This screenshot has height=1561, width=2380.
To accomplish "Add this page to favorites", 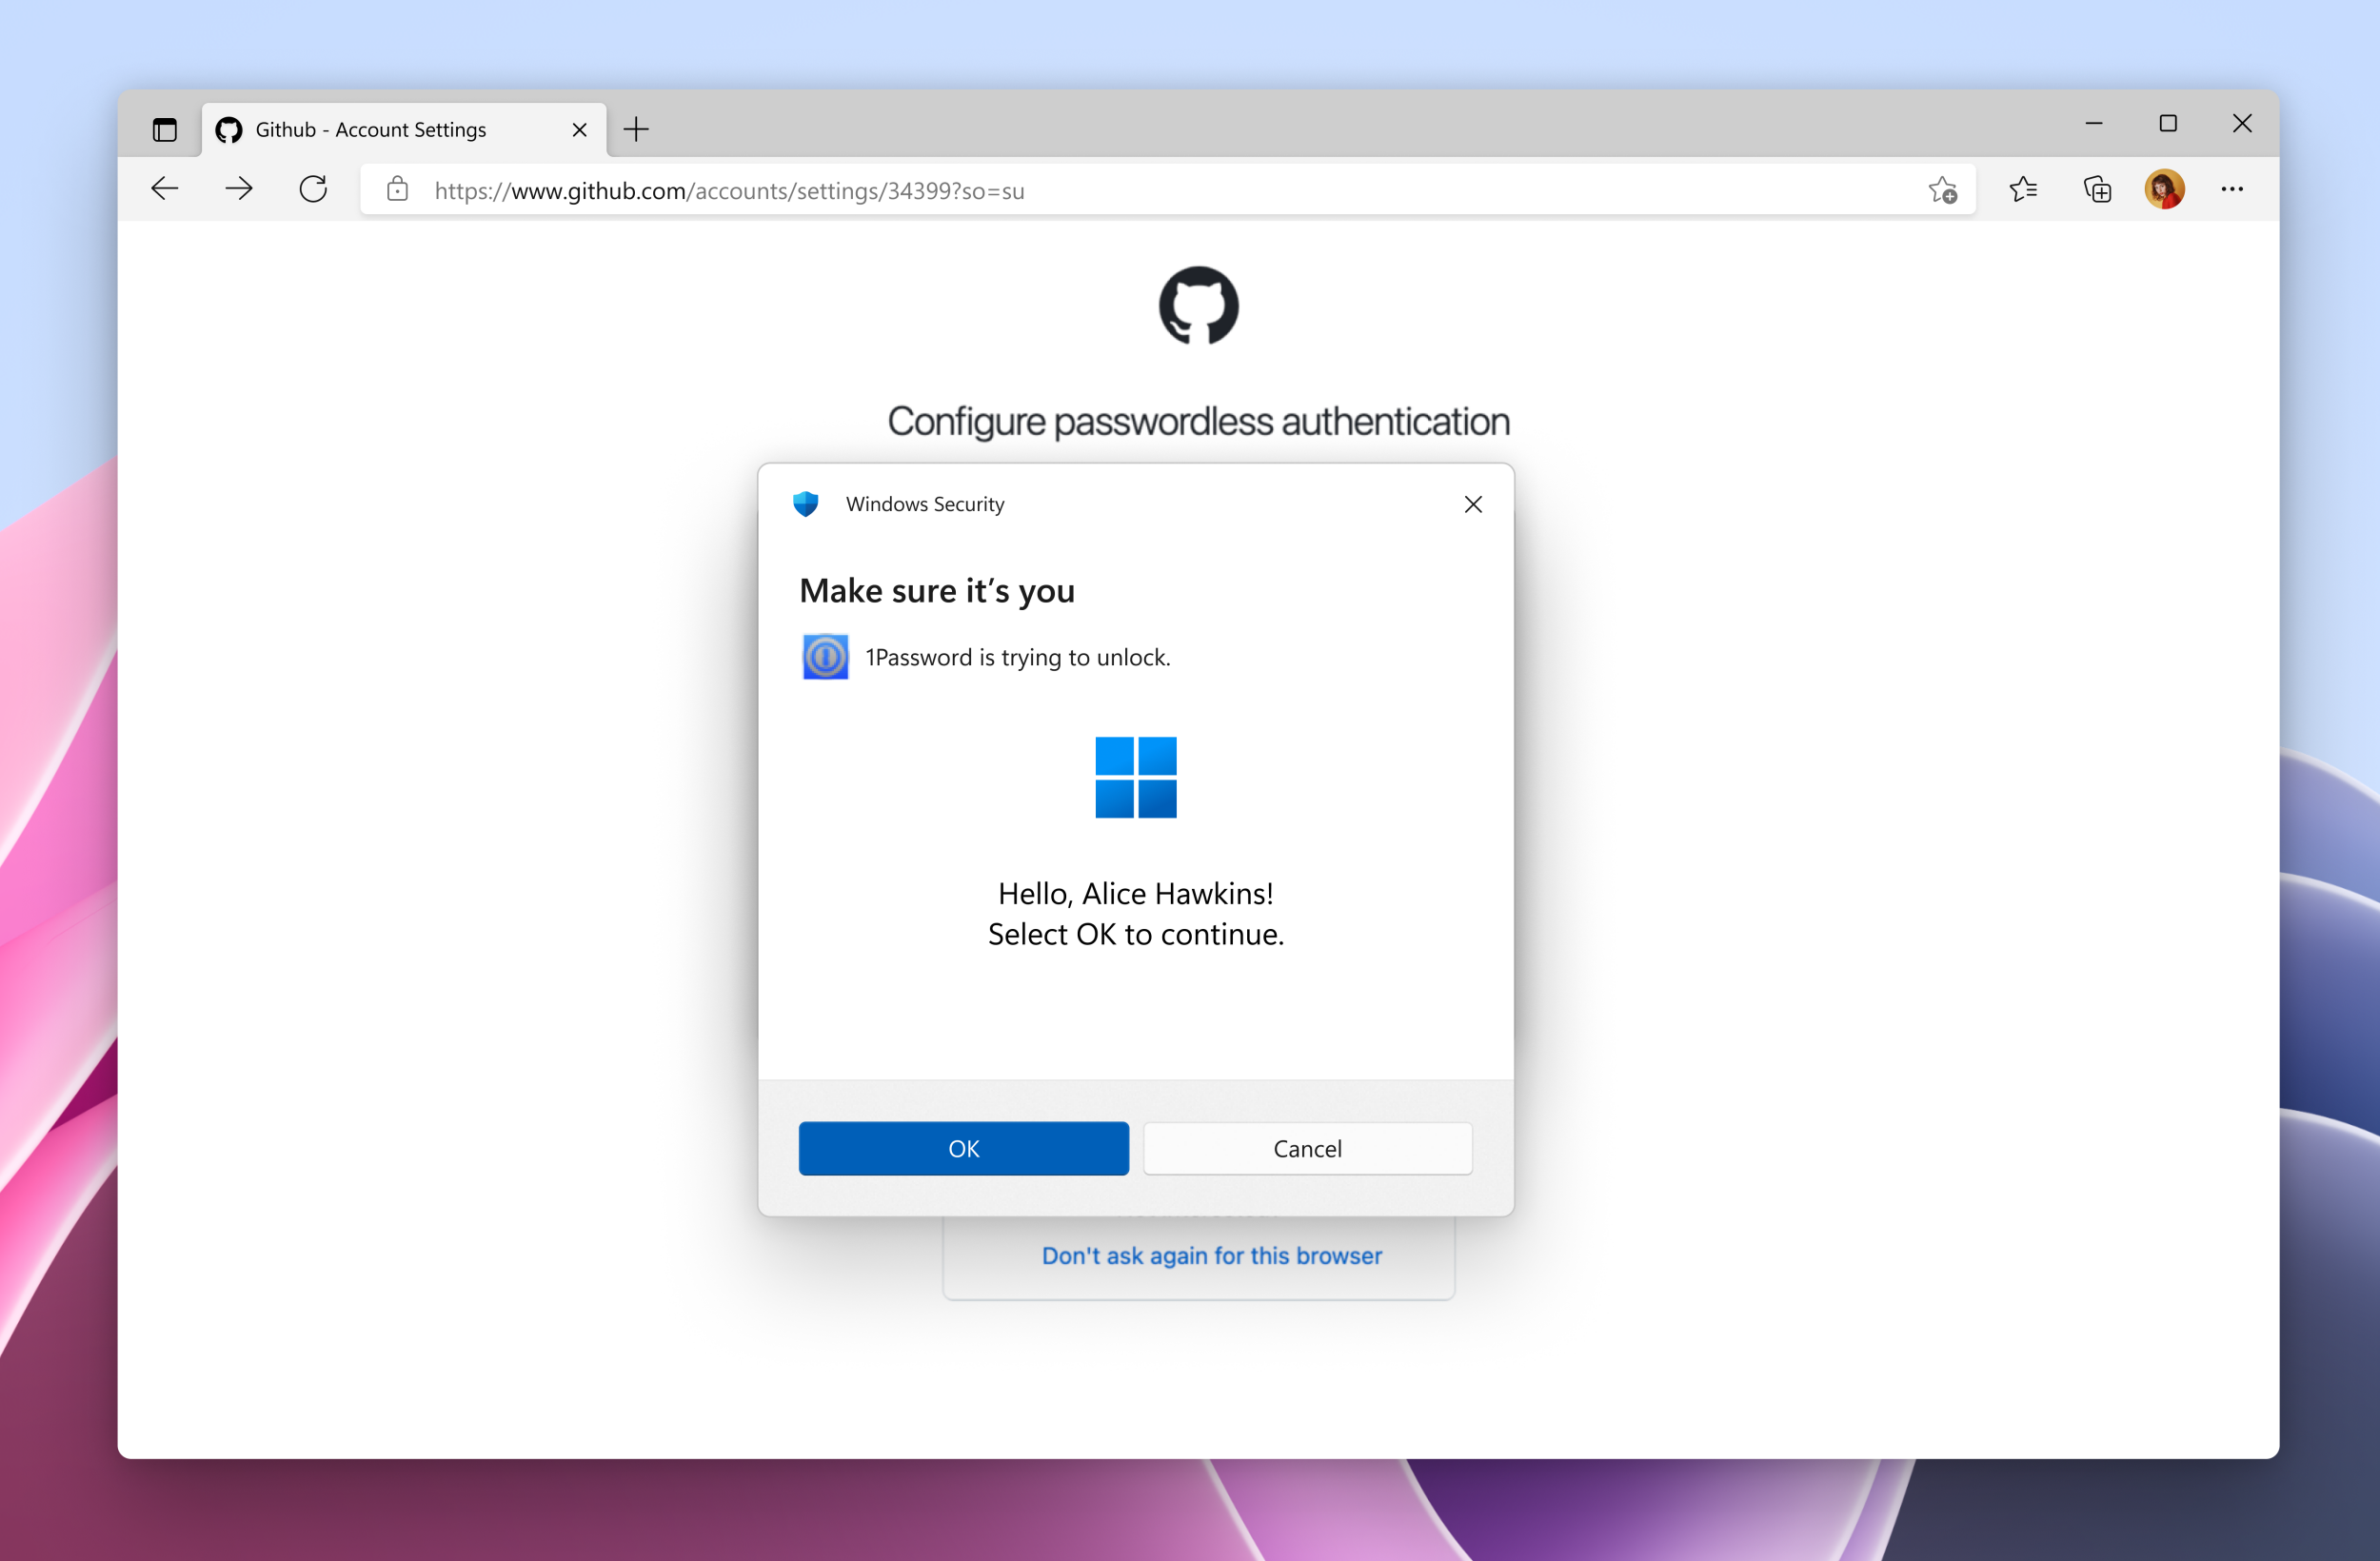I will (1943, 190).
